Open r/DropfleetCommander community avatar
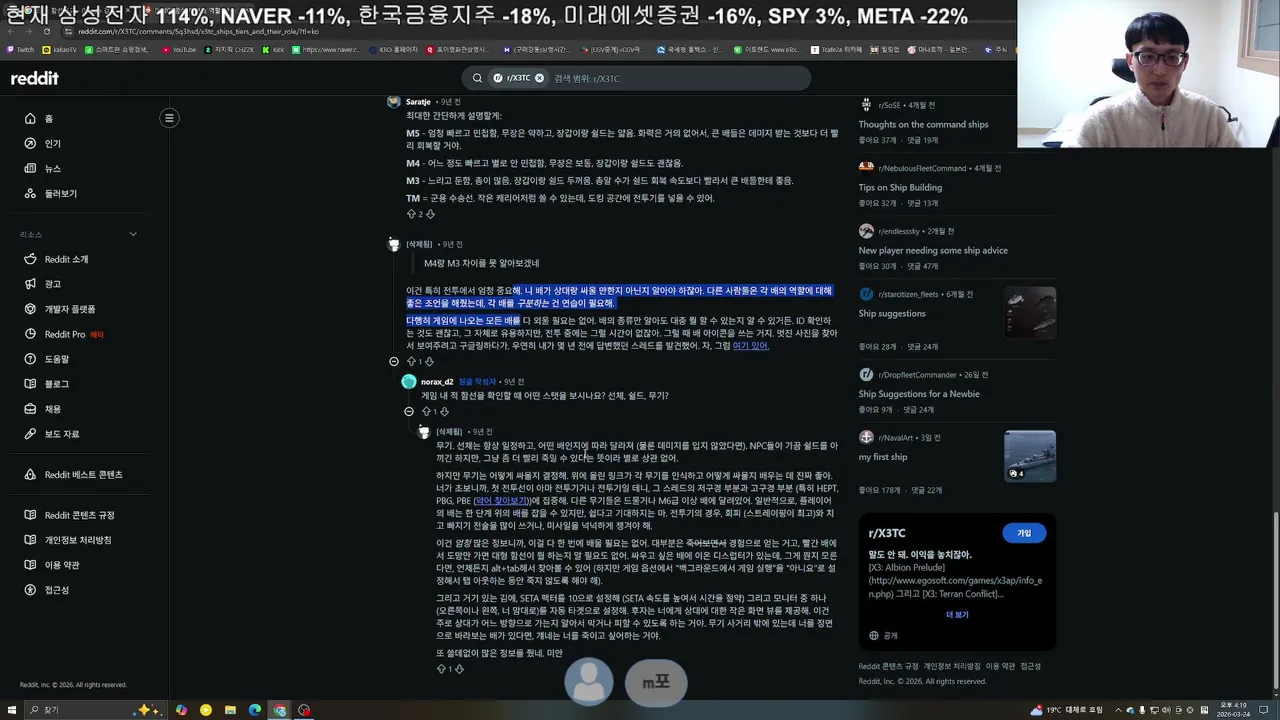1280x720 pixels. [866, 374]
